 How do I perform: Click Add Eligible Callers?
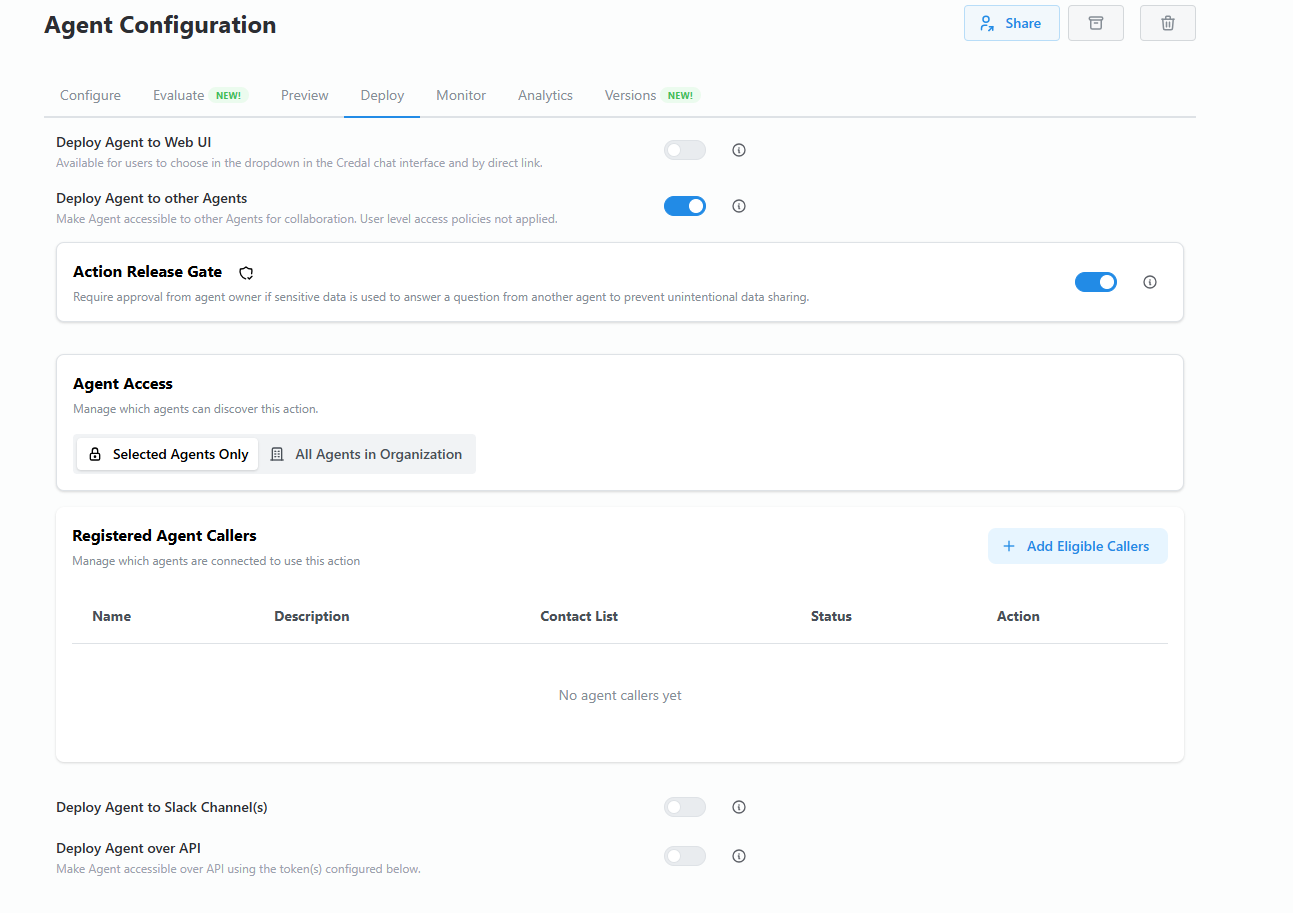[x=1077, y=545]
